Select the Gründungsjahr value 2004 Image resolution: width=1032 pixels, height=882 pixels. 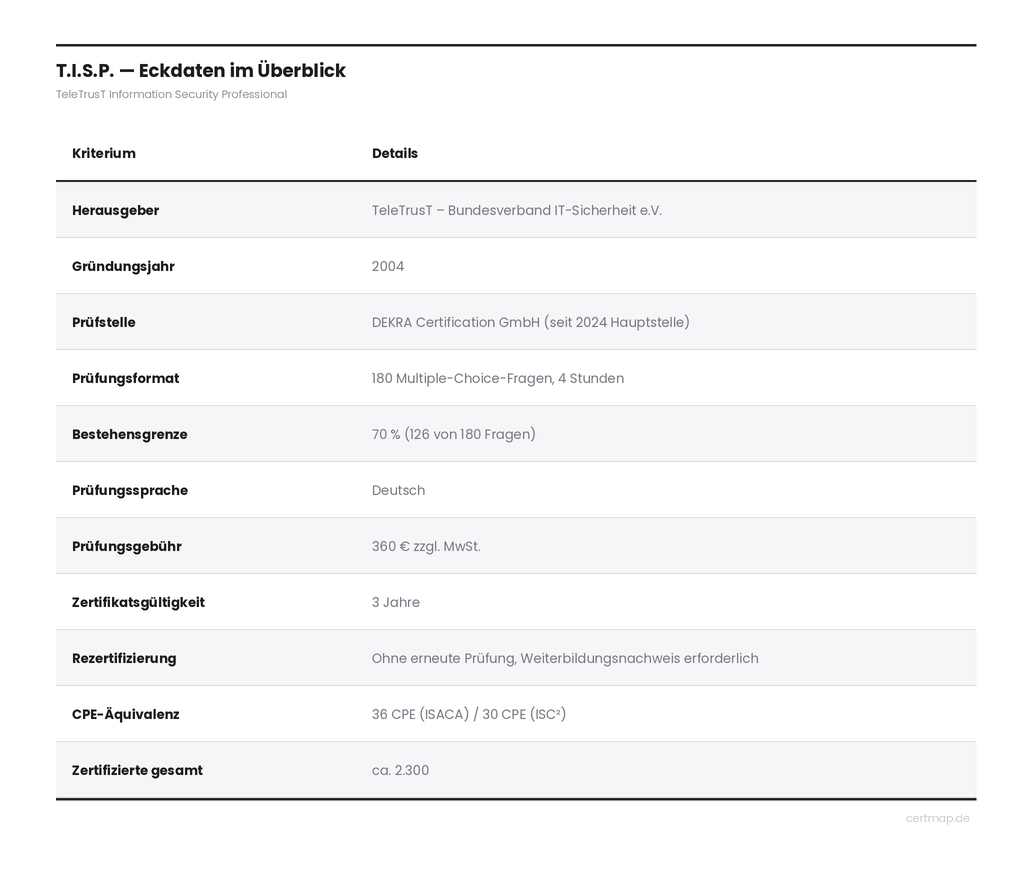coord(388,267)
